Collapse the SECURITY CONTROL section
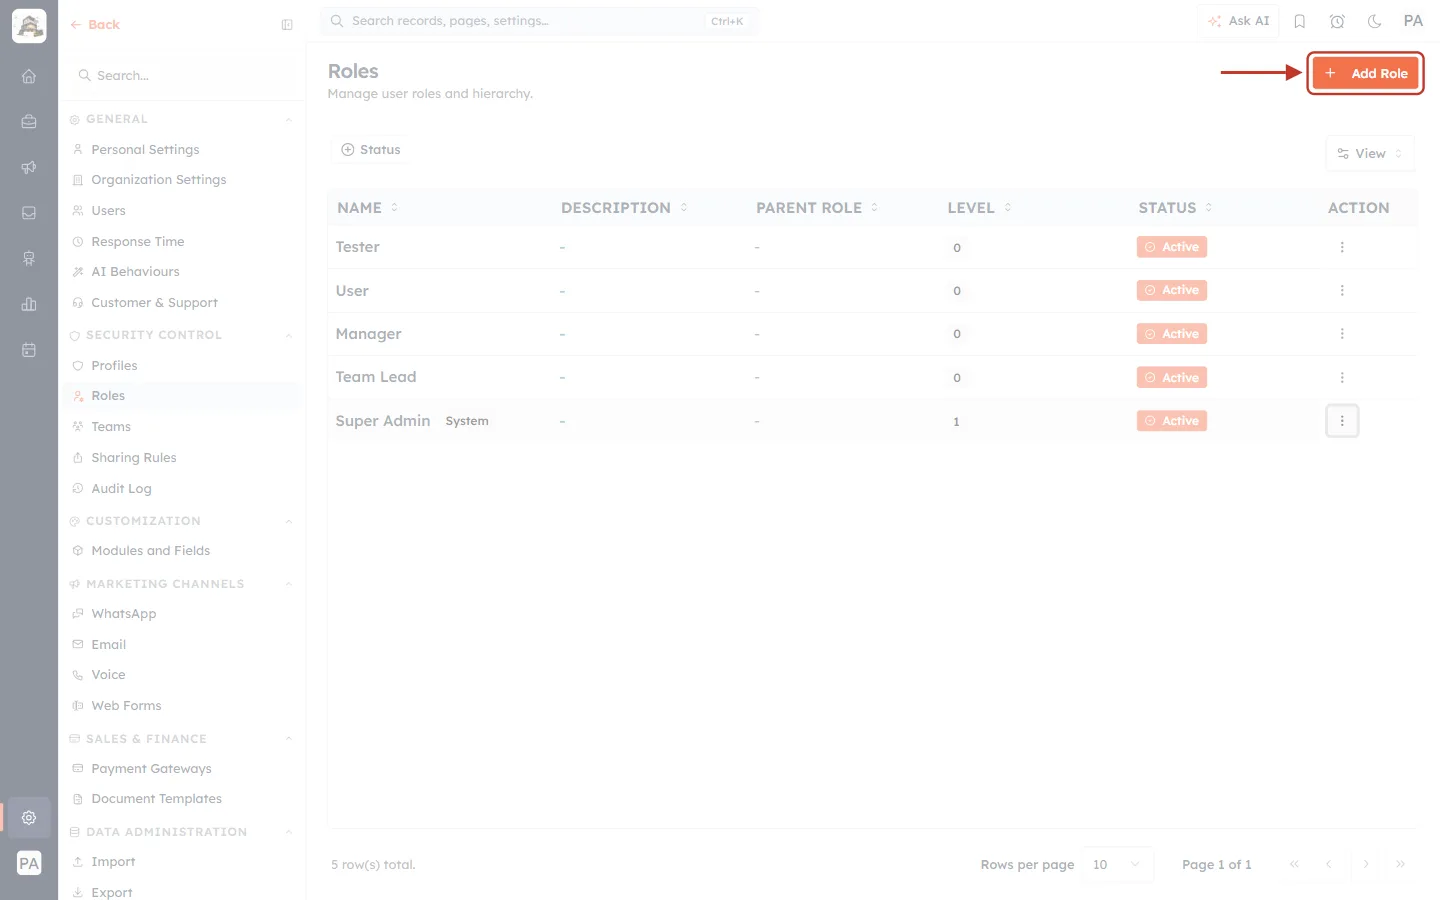The height and width of the screenshot is (900, 1440). coord(288,335)
